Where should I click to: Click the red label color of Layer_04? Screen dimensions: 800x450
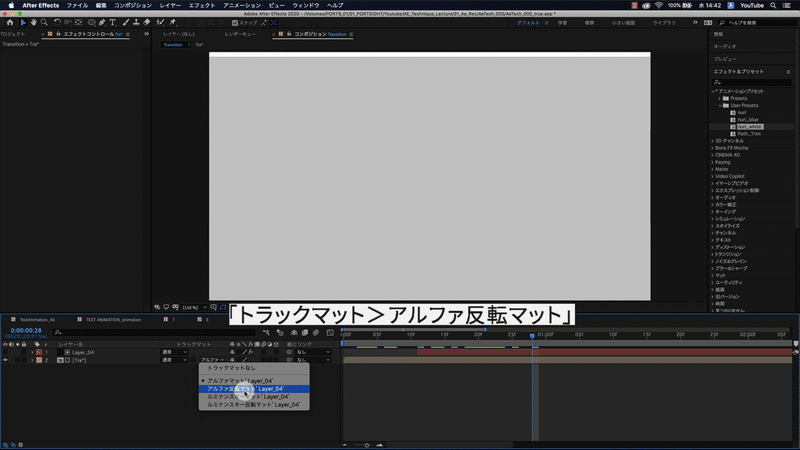[x=39, y=352]
